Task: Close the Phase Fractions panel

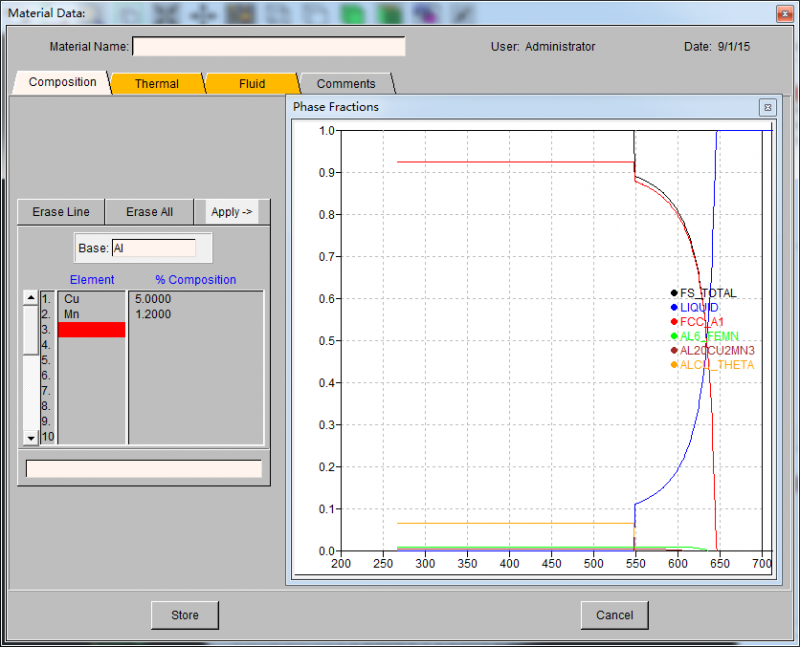Action: [766, 107]
